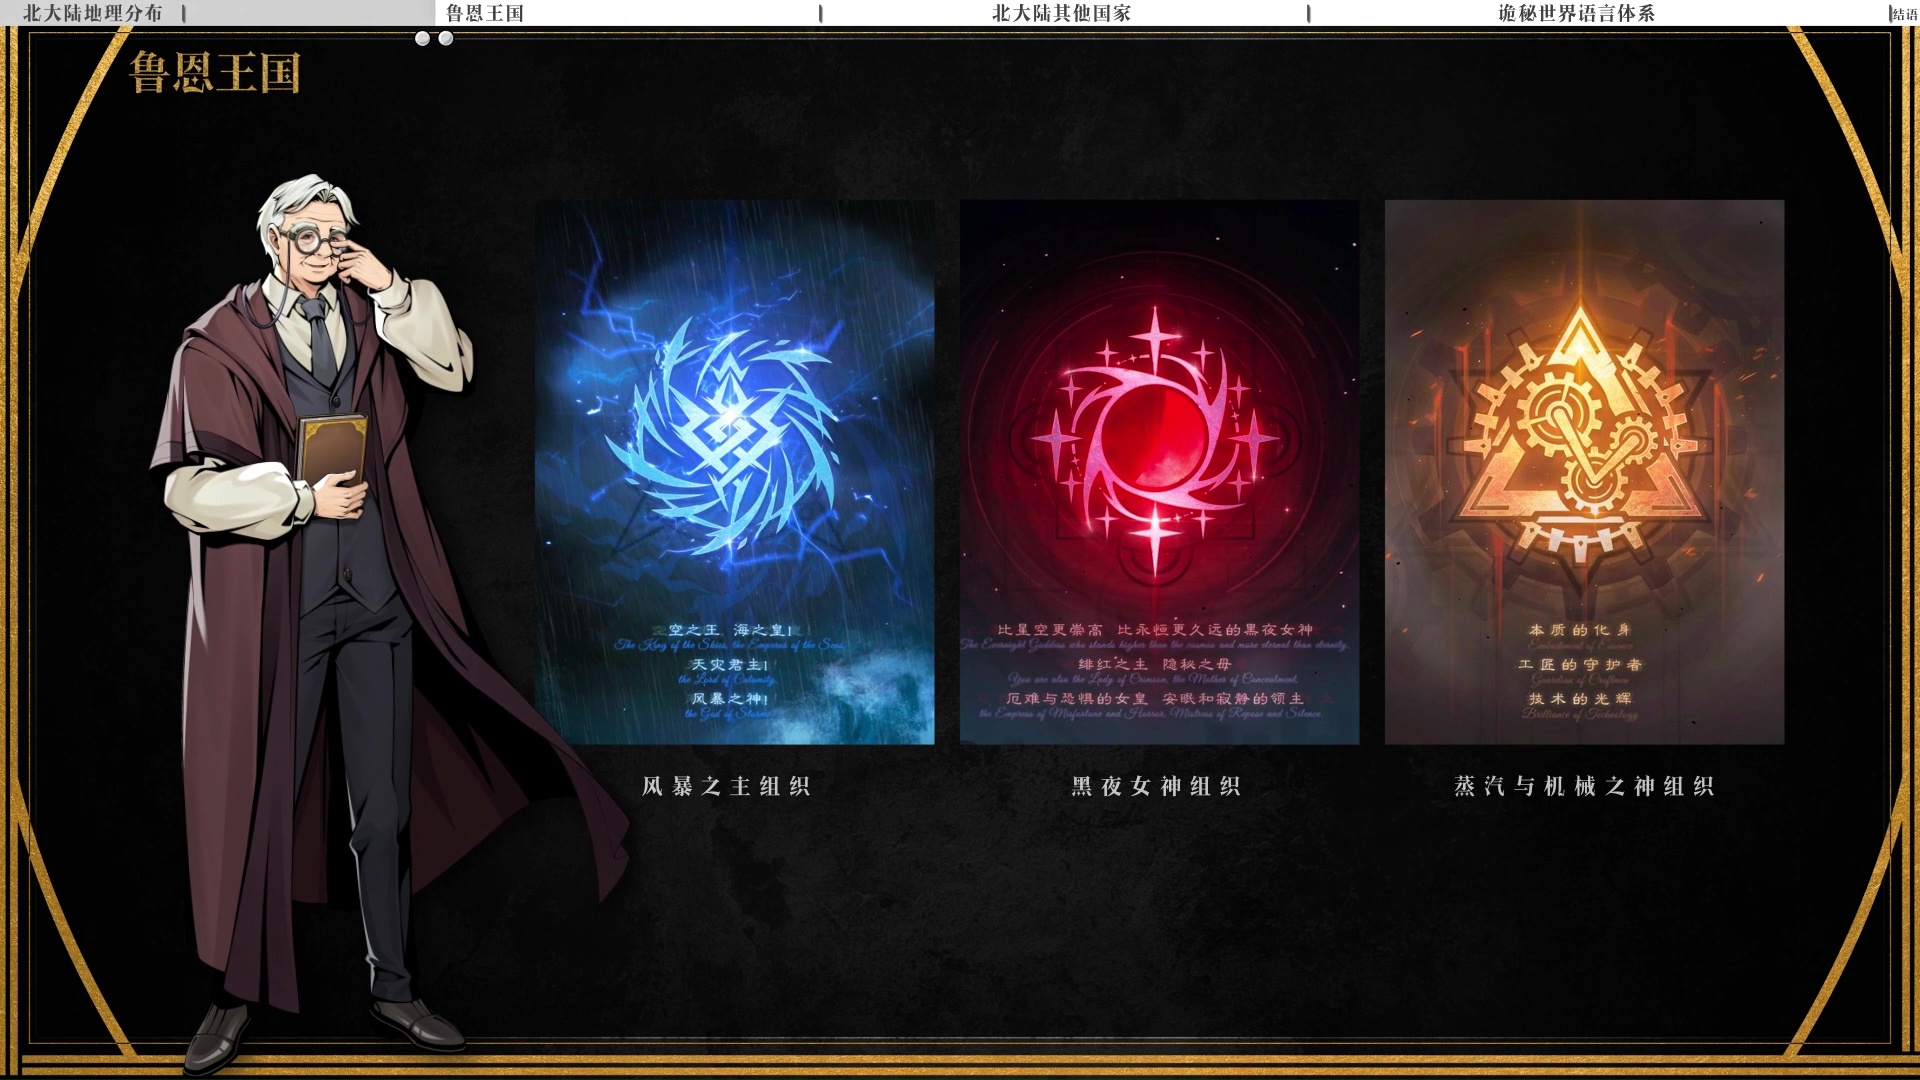Screen dimensions: 1920x1080
Task: Jump to the 结语 section at far right
Action: [x=1905, y=14]
